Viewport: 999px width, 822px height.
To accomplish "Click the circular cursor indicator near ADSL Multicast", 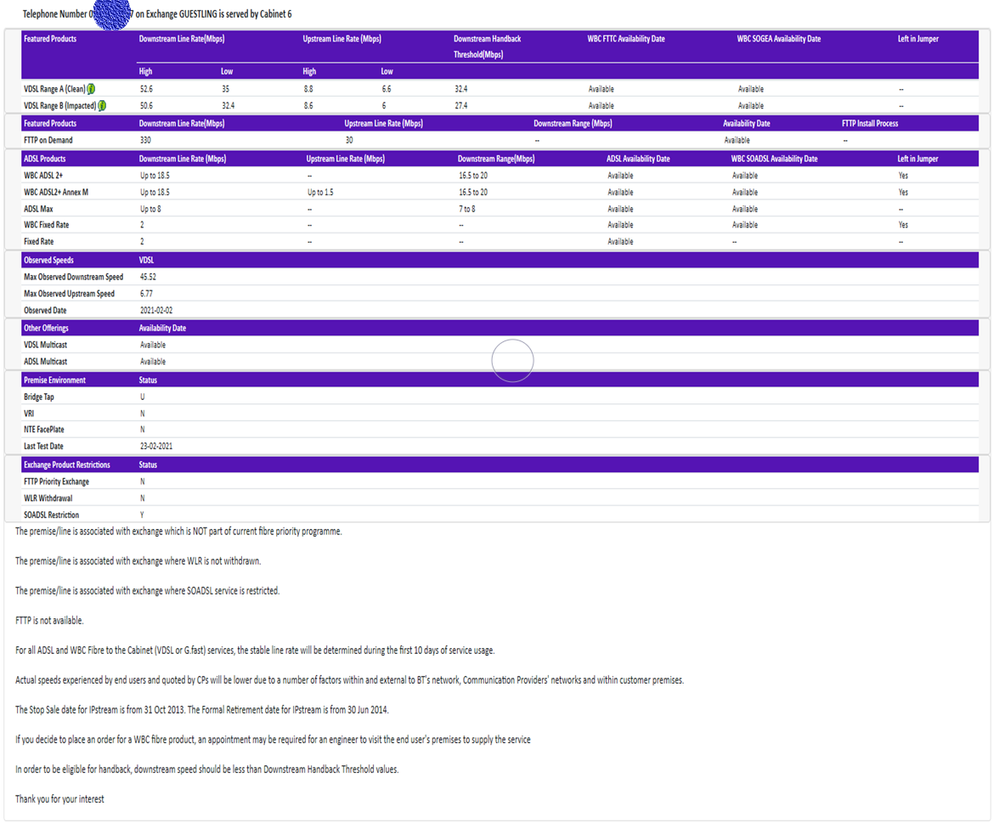I will tap(513, 360).
